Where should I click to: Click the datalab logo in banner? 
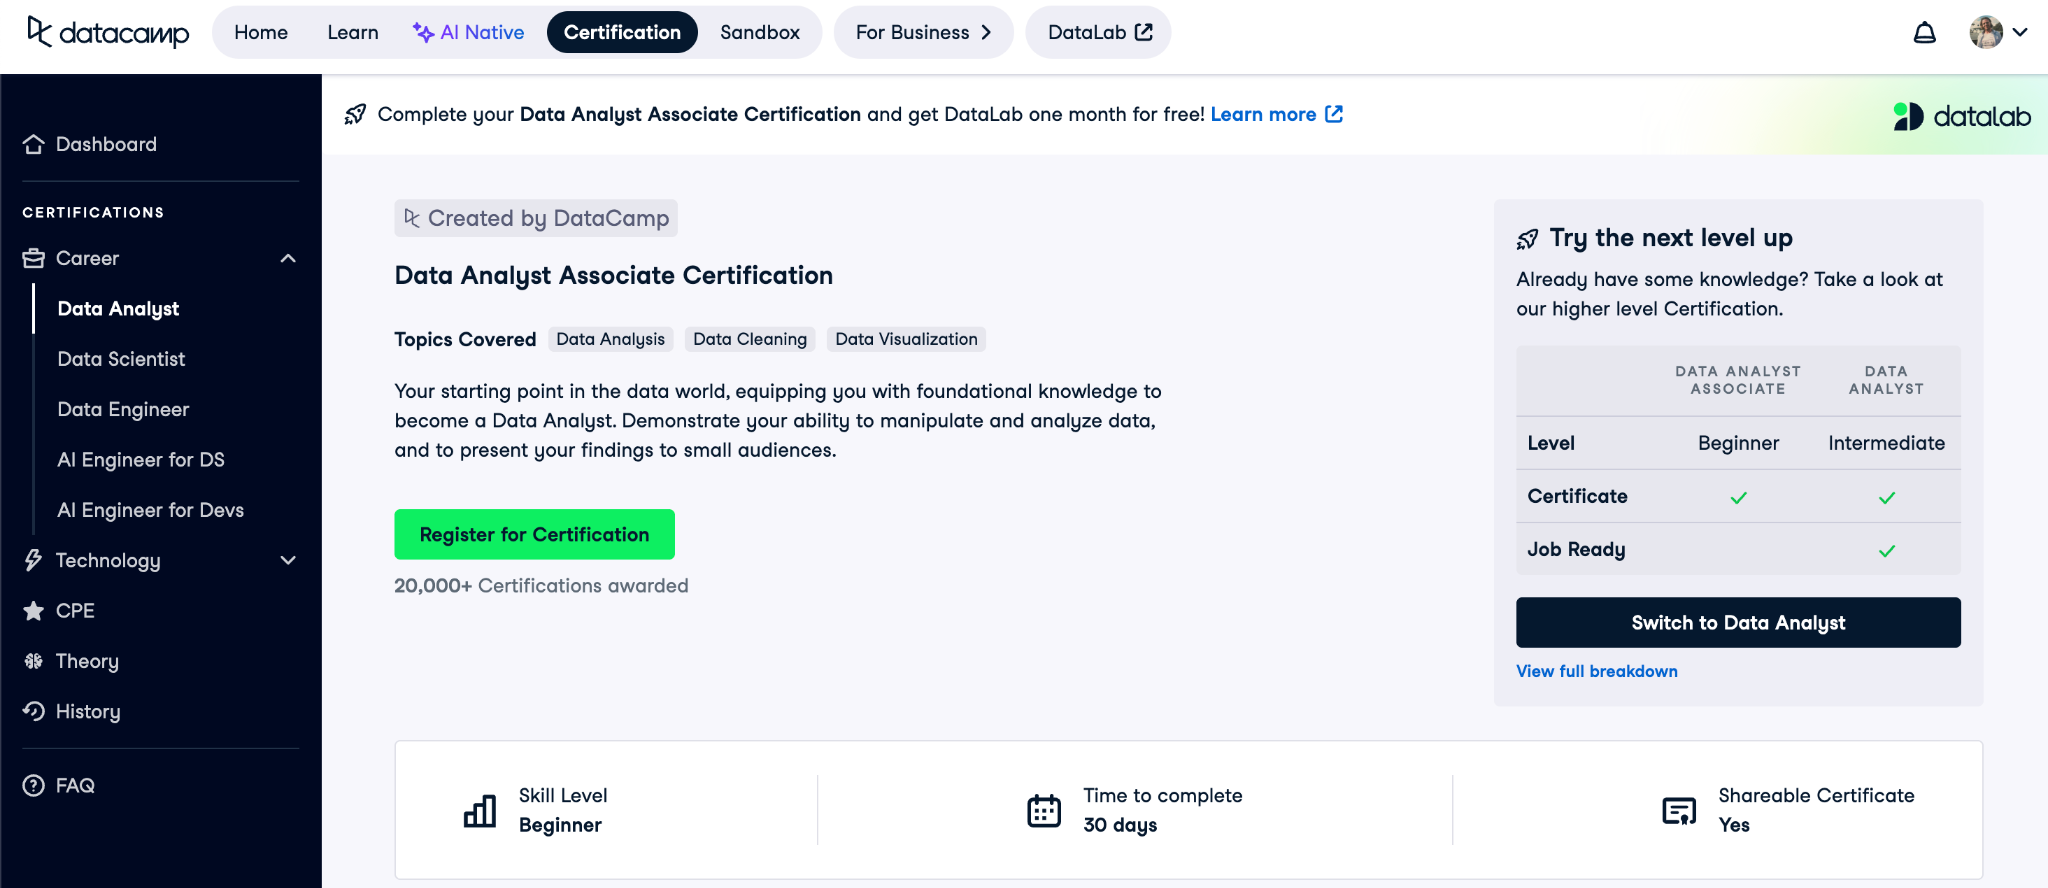1962,117
